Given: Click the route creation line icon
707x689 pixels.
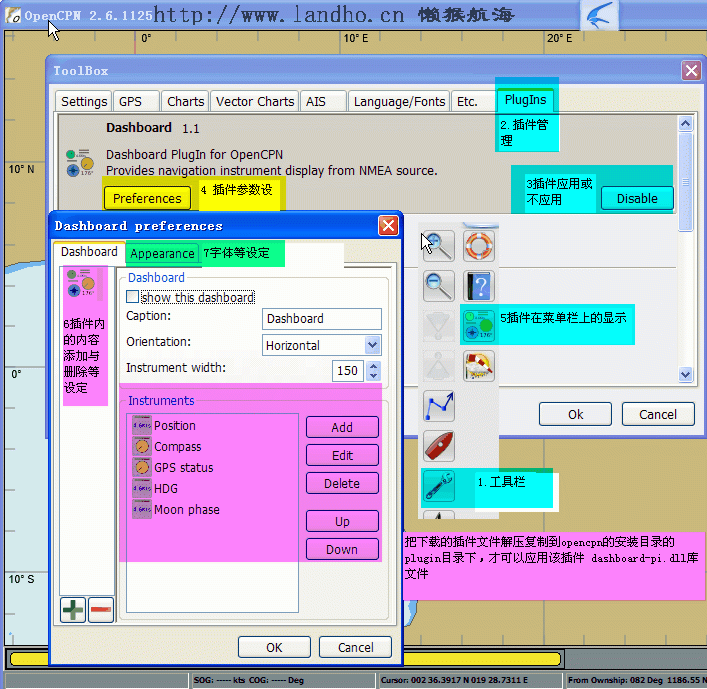Looking at the screenshot, I should pos(438,406).
